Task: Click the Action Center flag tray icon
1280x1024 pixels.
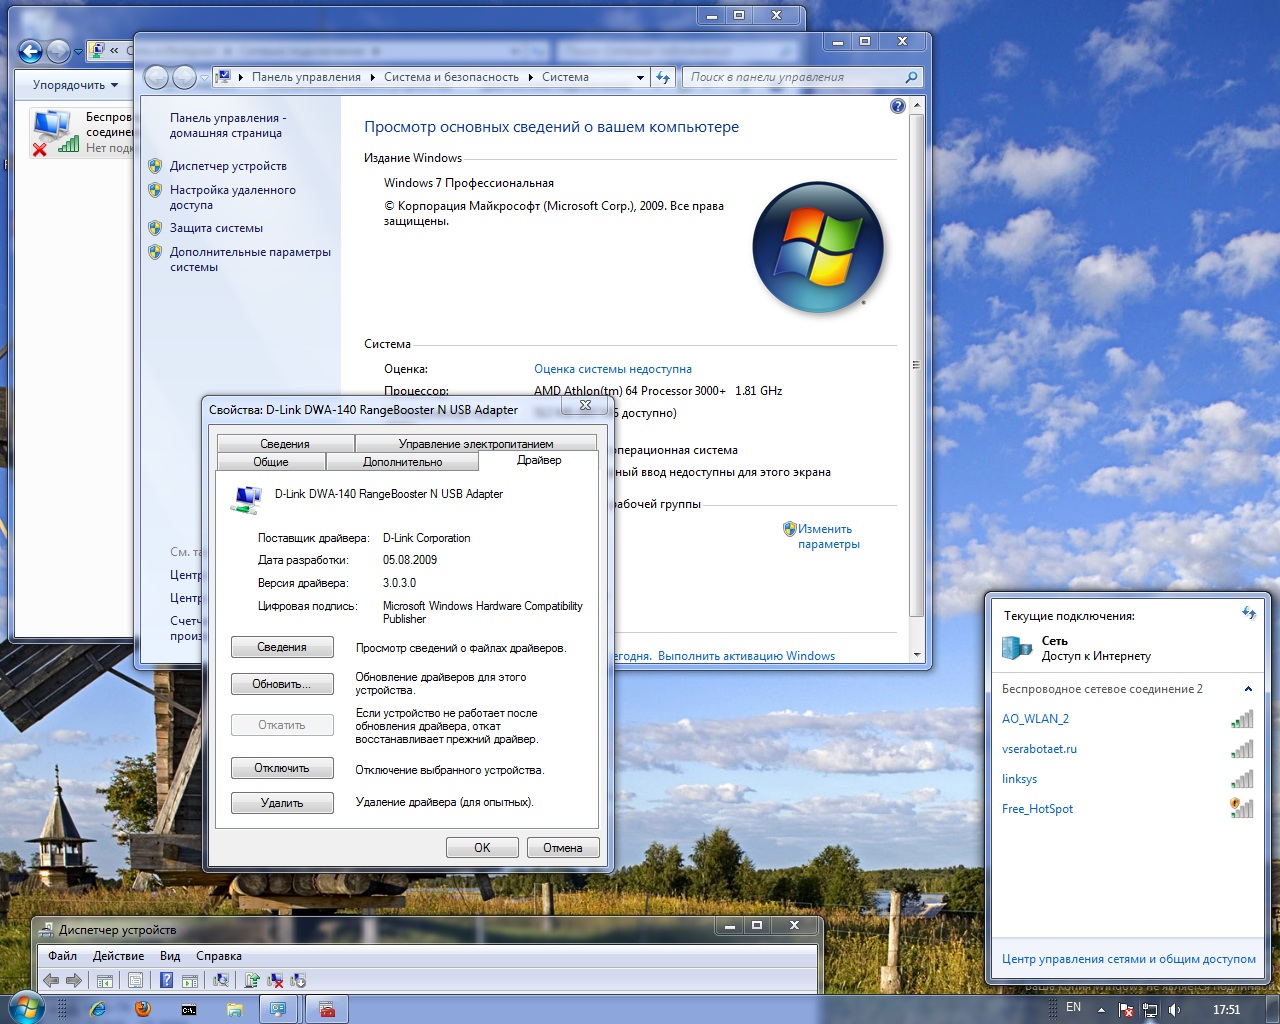Action: tap(1126, 1010)
